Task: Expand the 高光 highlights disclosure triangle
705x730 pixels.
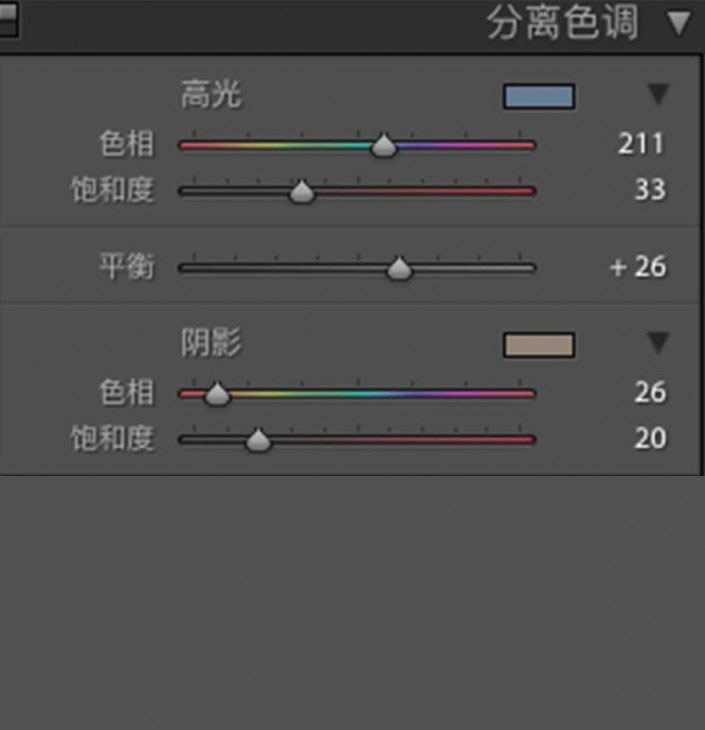Action: [657, 95]
